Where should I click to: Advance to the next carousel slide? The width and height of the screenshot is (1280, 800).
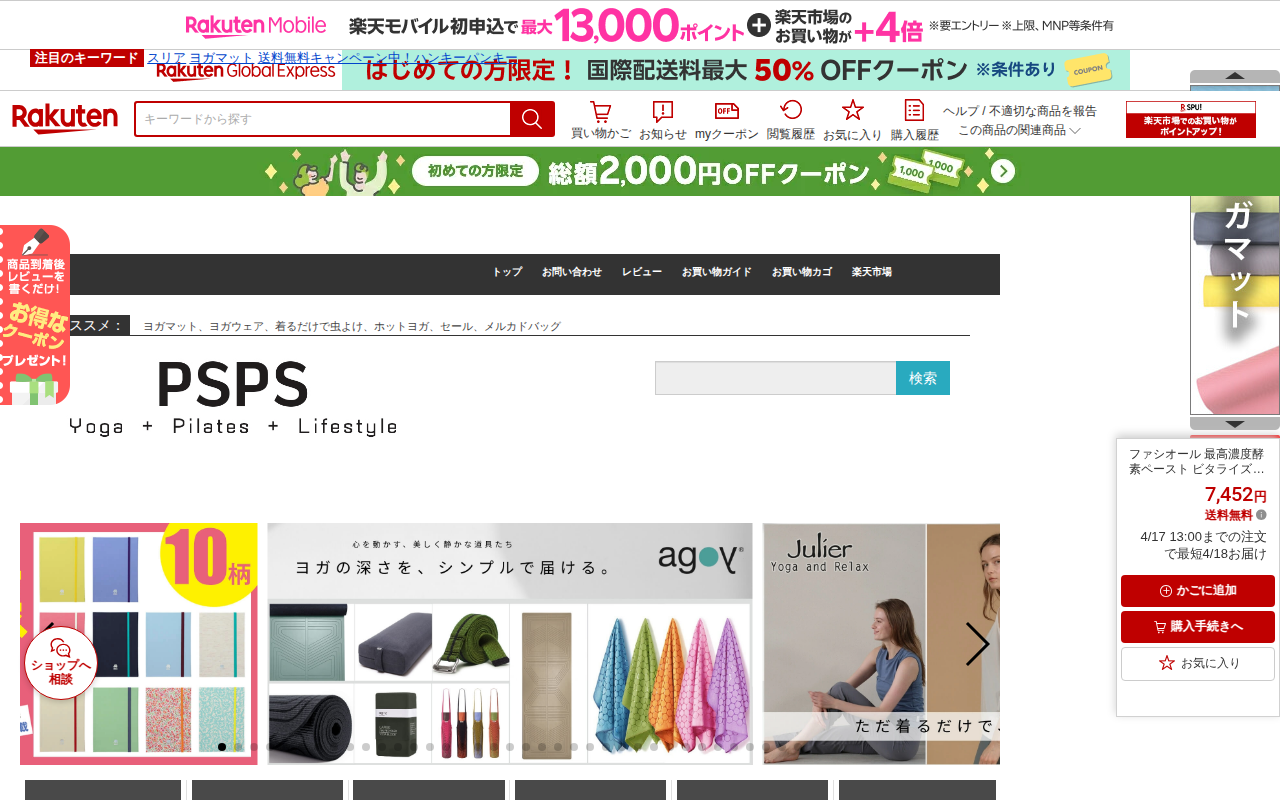coord(977,644)
